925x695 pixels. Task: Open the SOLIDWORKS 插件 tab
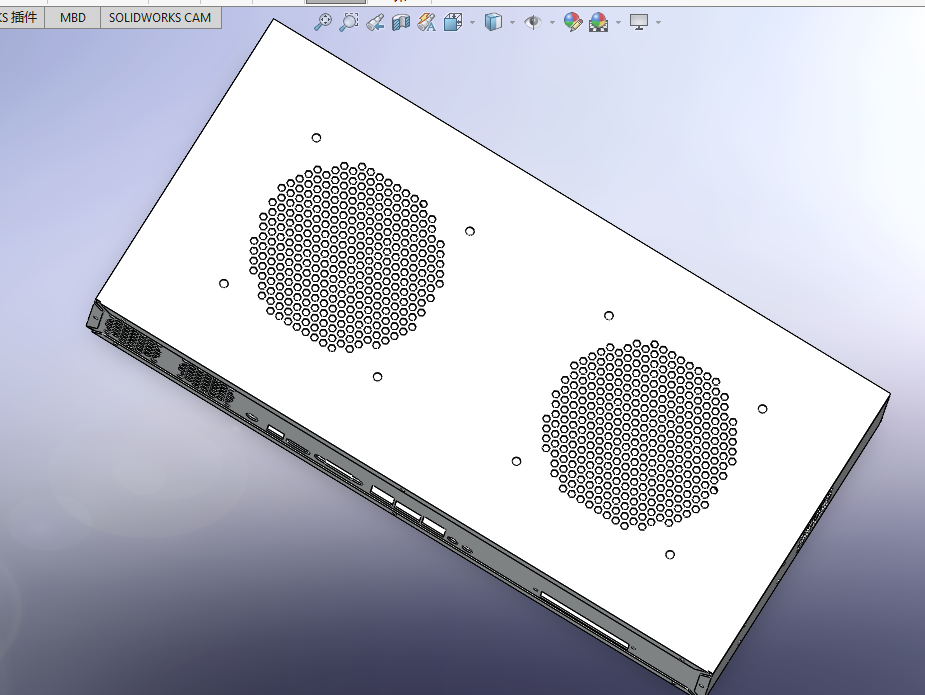[20, 17]
